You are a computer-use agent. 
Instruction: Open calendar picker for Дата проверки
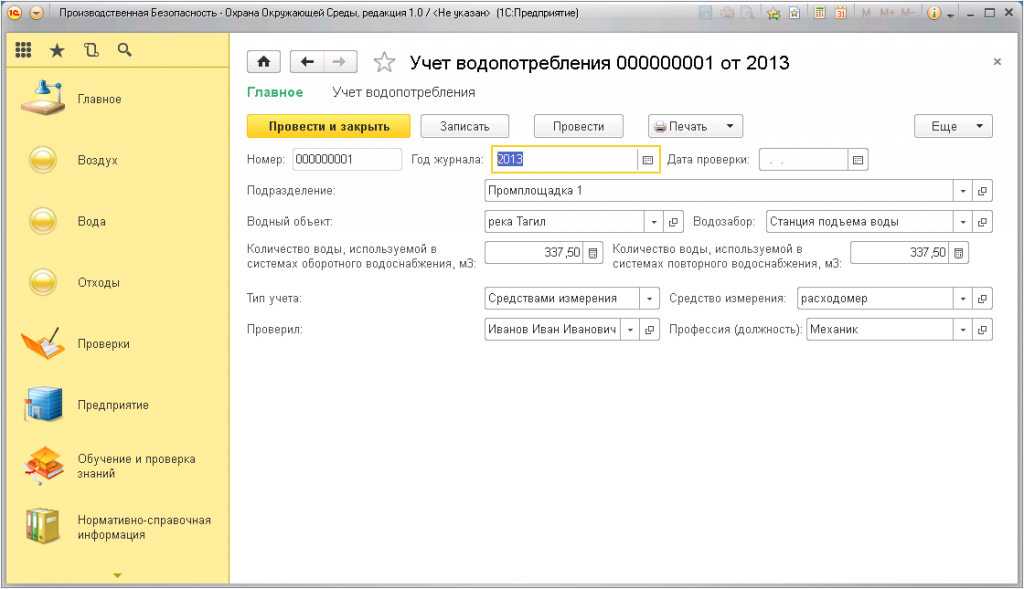[858, 160]
